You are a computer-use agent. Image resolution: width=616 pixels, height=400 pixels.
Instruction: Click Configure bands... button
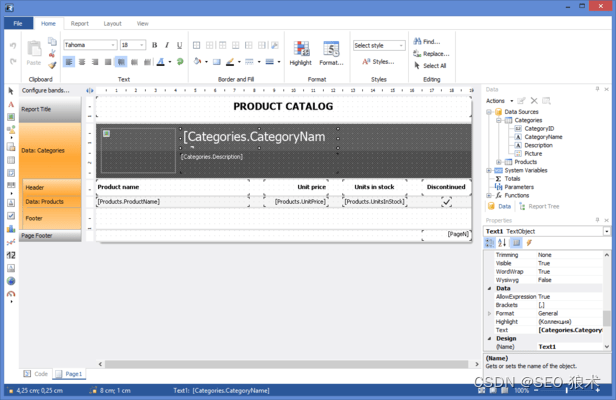coord(46,90)
